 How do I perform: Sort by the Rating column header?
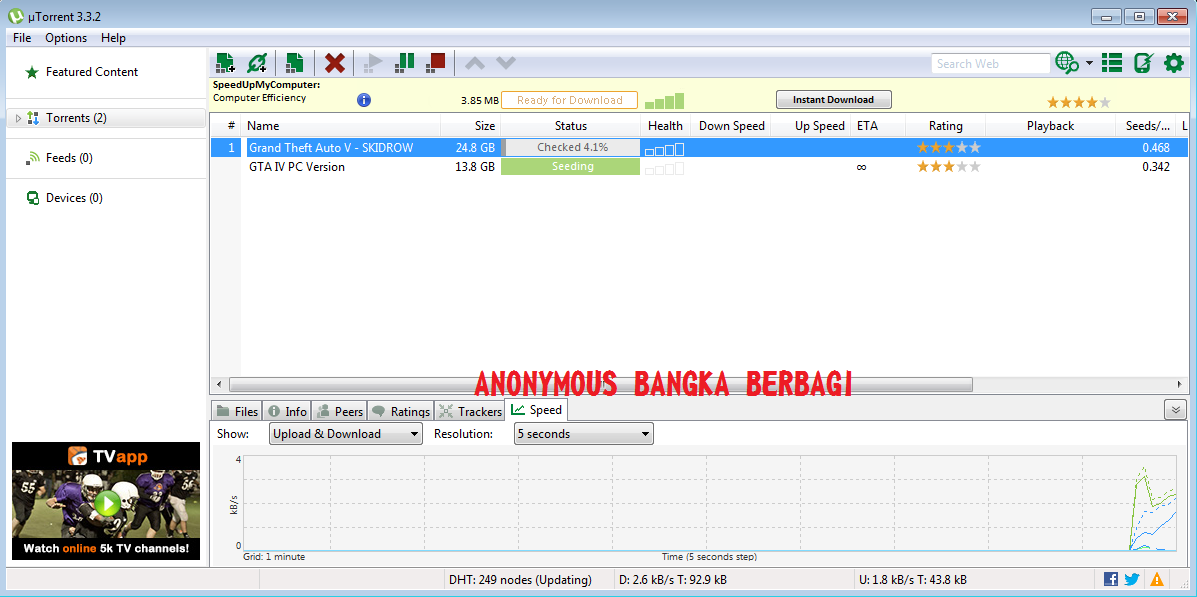(x=946, y=126)
